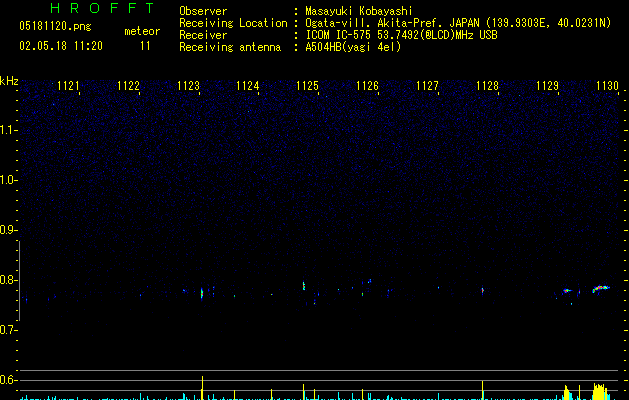Screen dimensions: 629x400
Task: Click the 1.1 kHz frequency label
Action: [x=8, y=130]
